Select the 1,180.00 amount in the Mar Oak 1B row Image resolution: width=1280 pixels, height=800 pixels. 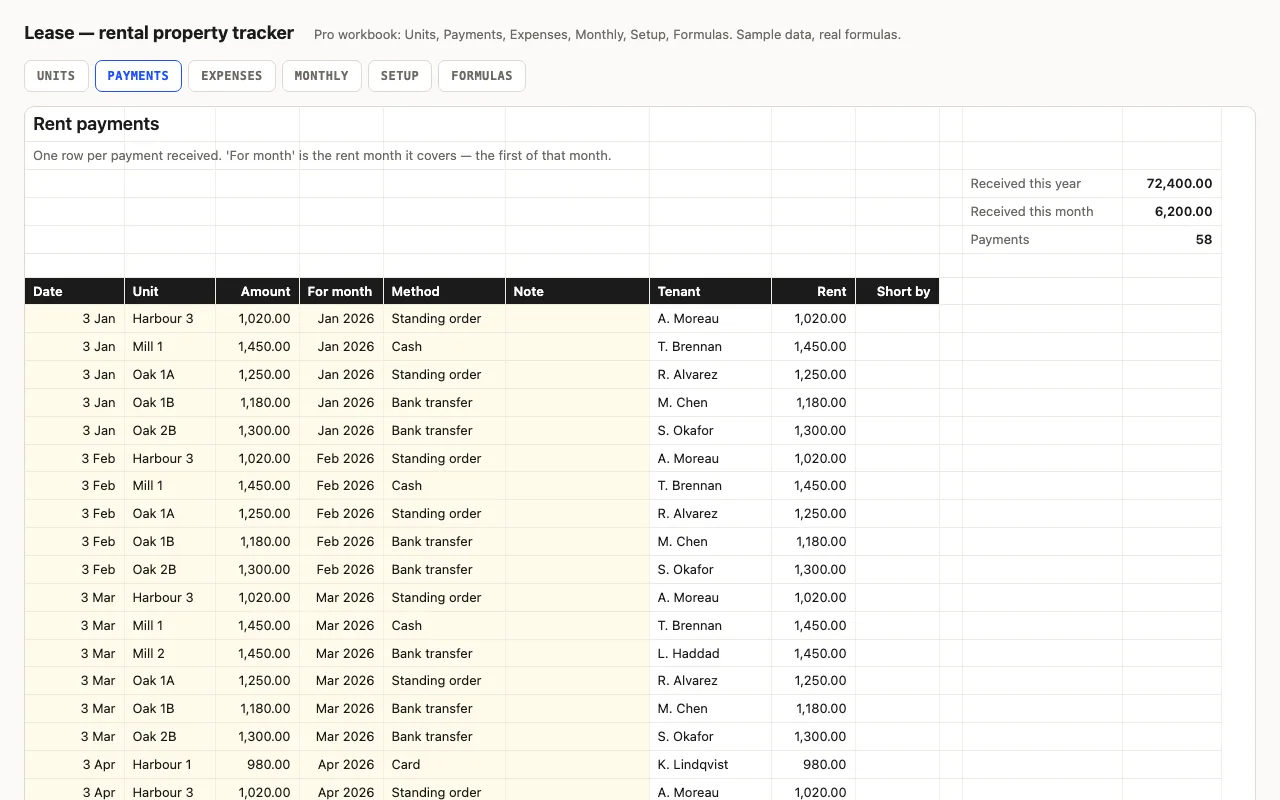click(x=258, y=708)
